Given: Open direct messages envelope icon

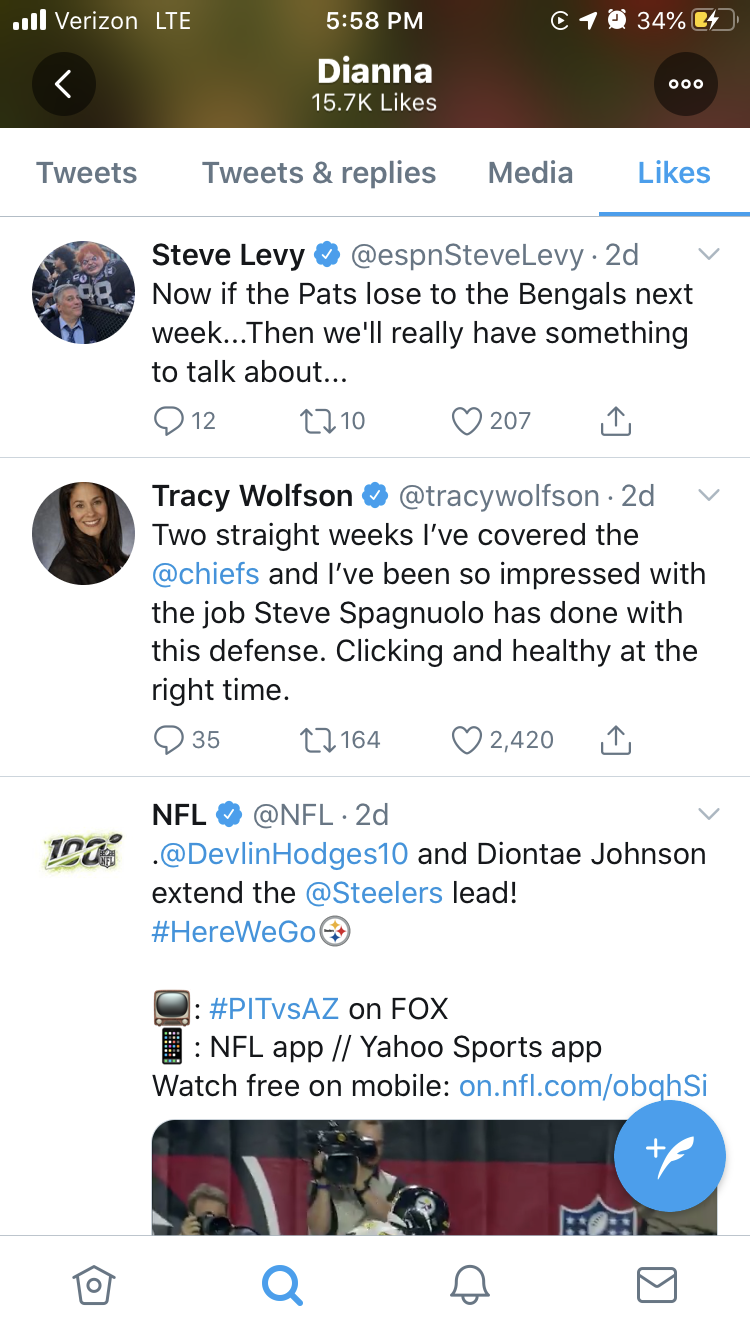Looking at the screenshot, I should click(x=657, y=1284).
